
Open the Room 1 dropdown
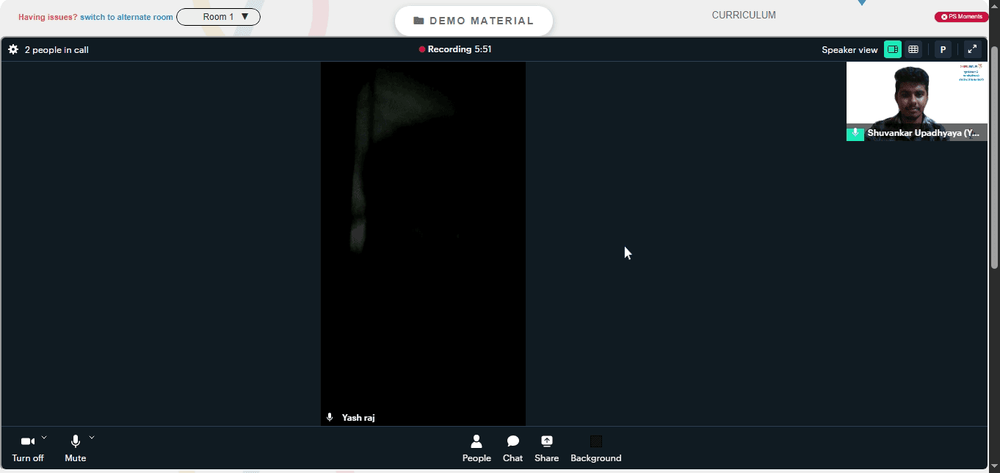coord(218,17)
